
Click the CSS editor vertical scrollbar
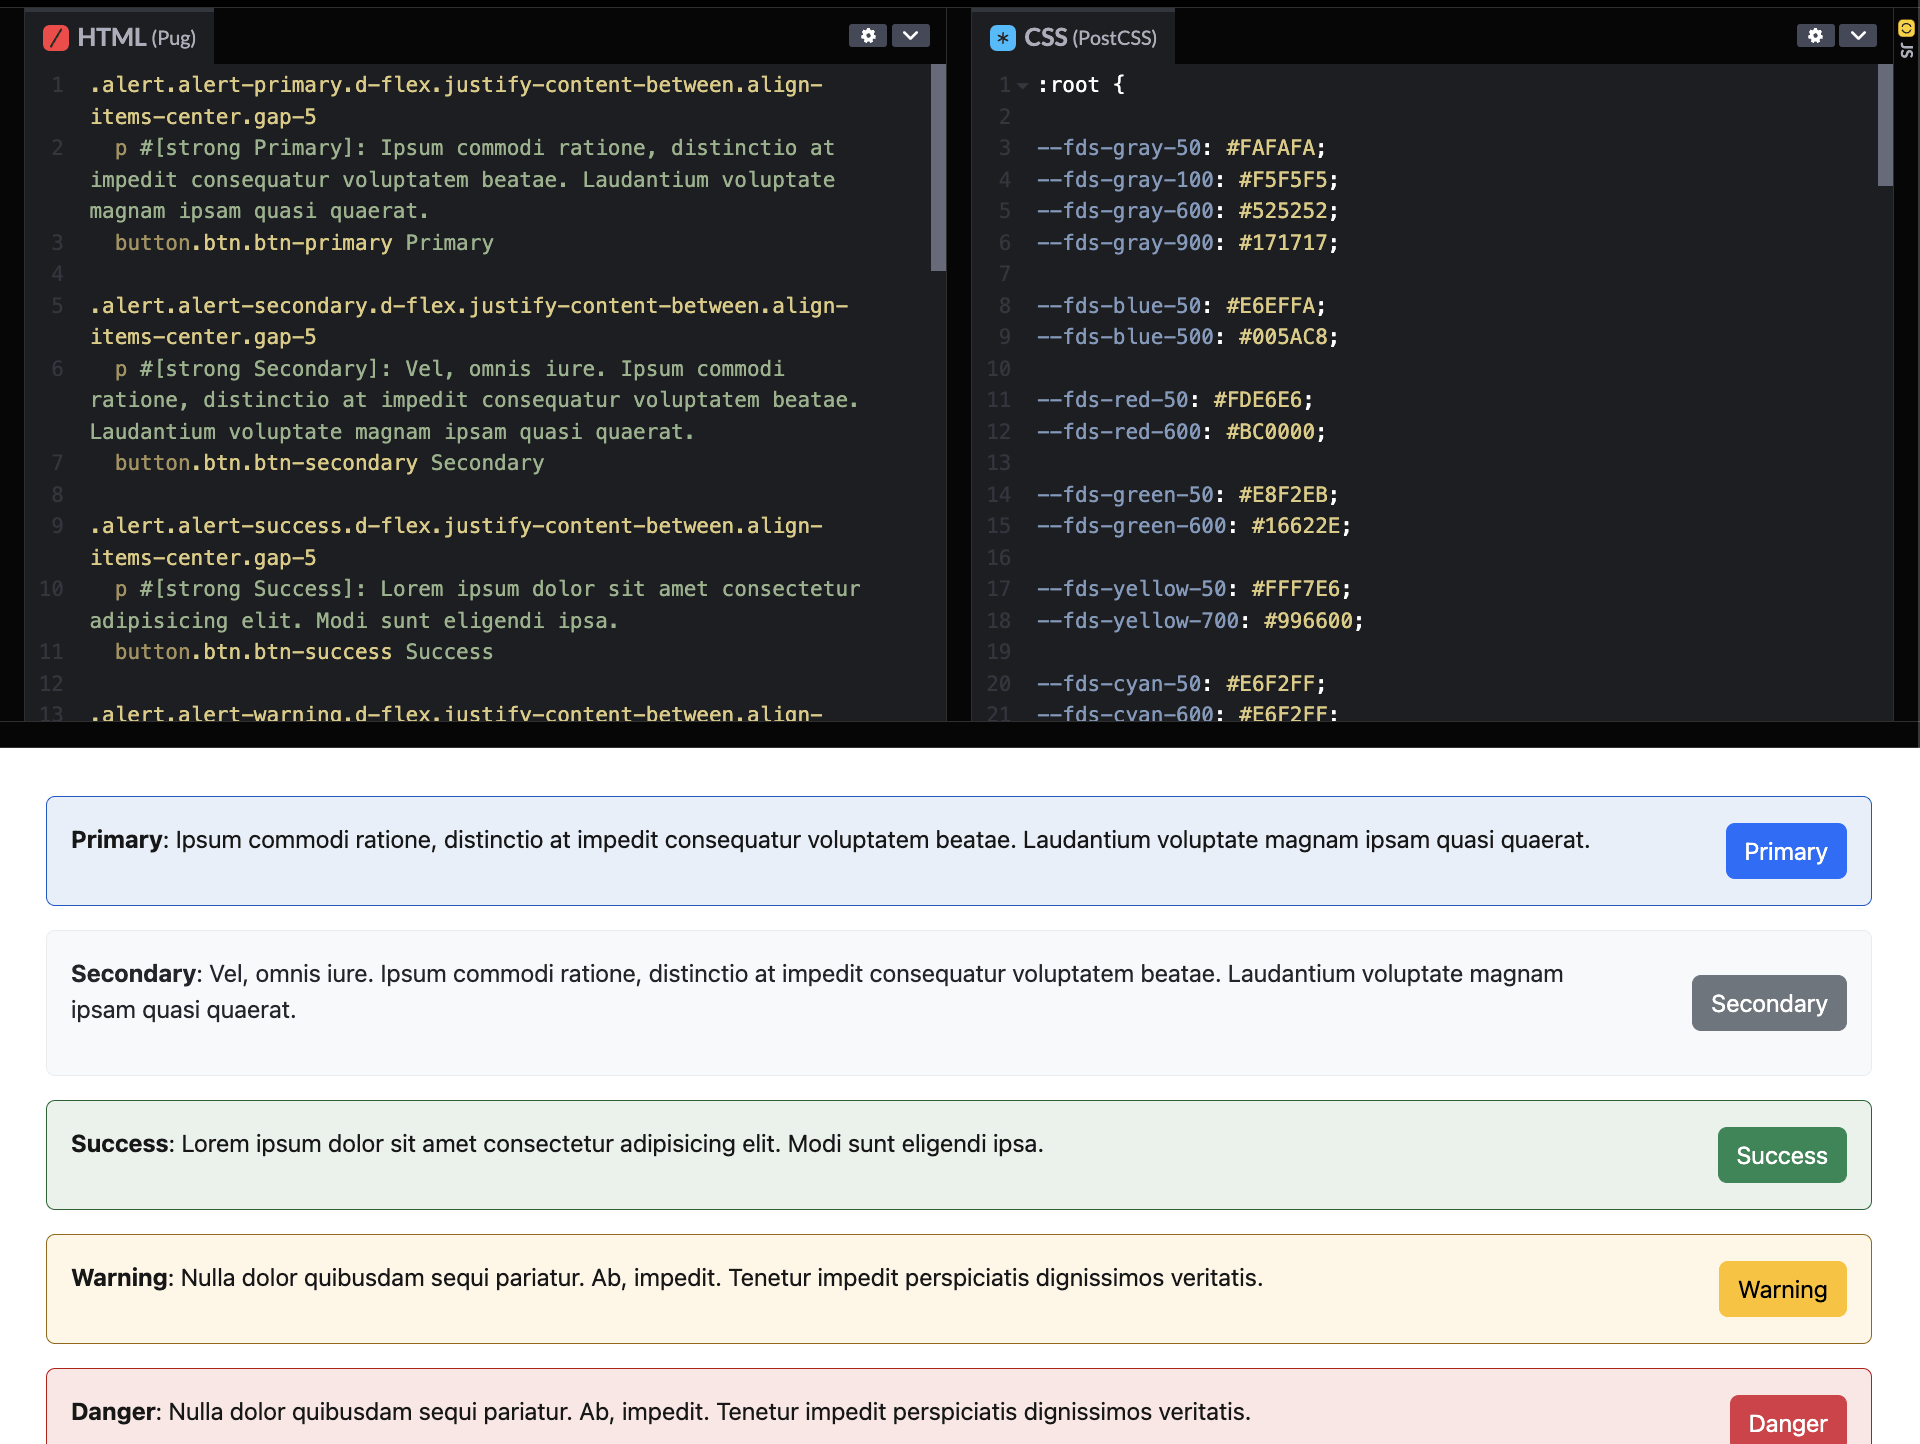[1885, 125]
